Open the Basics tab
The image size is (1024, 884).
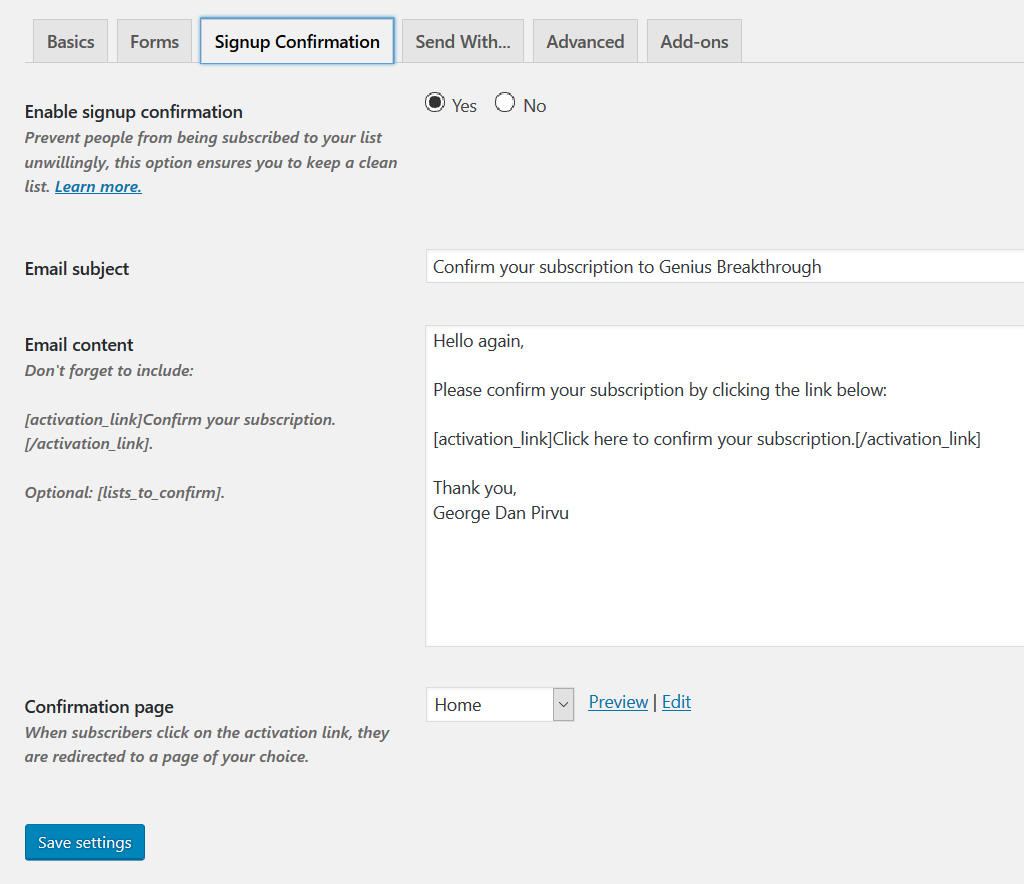click(x=70, y=42)
